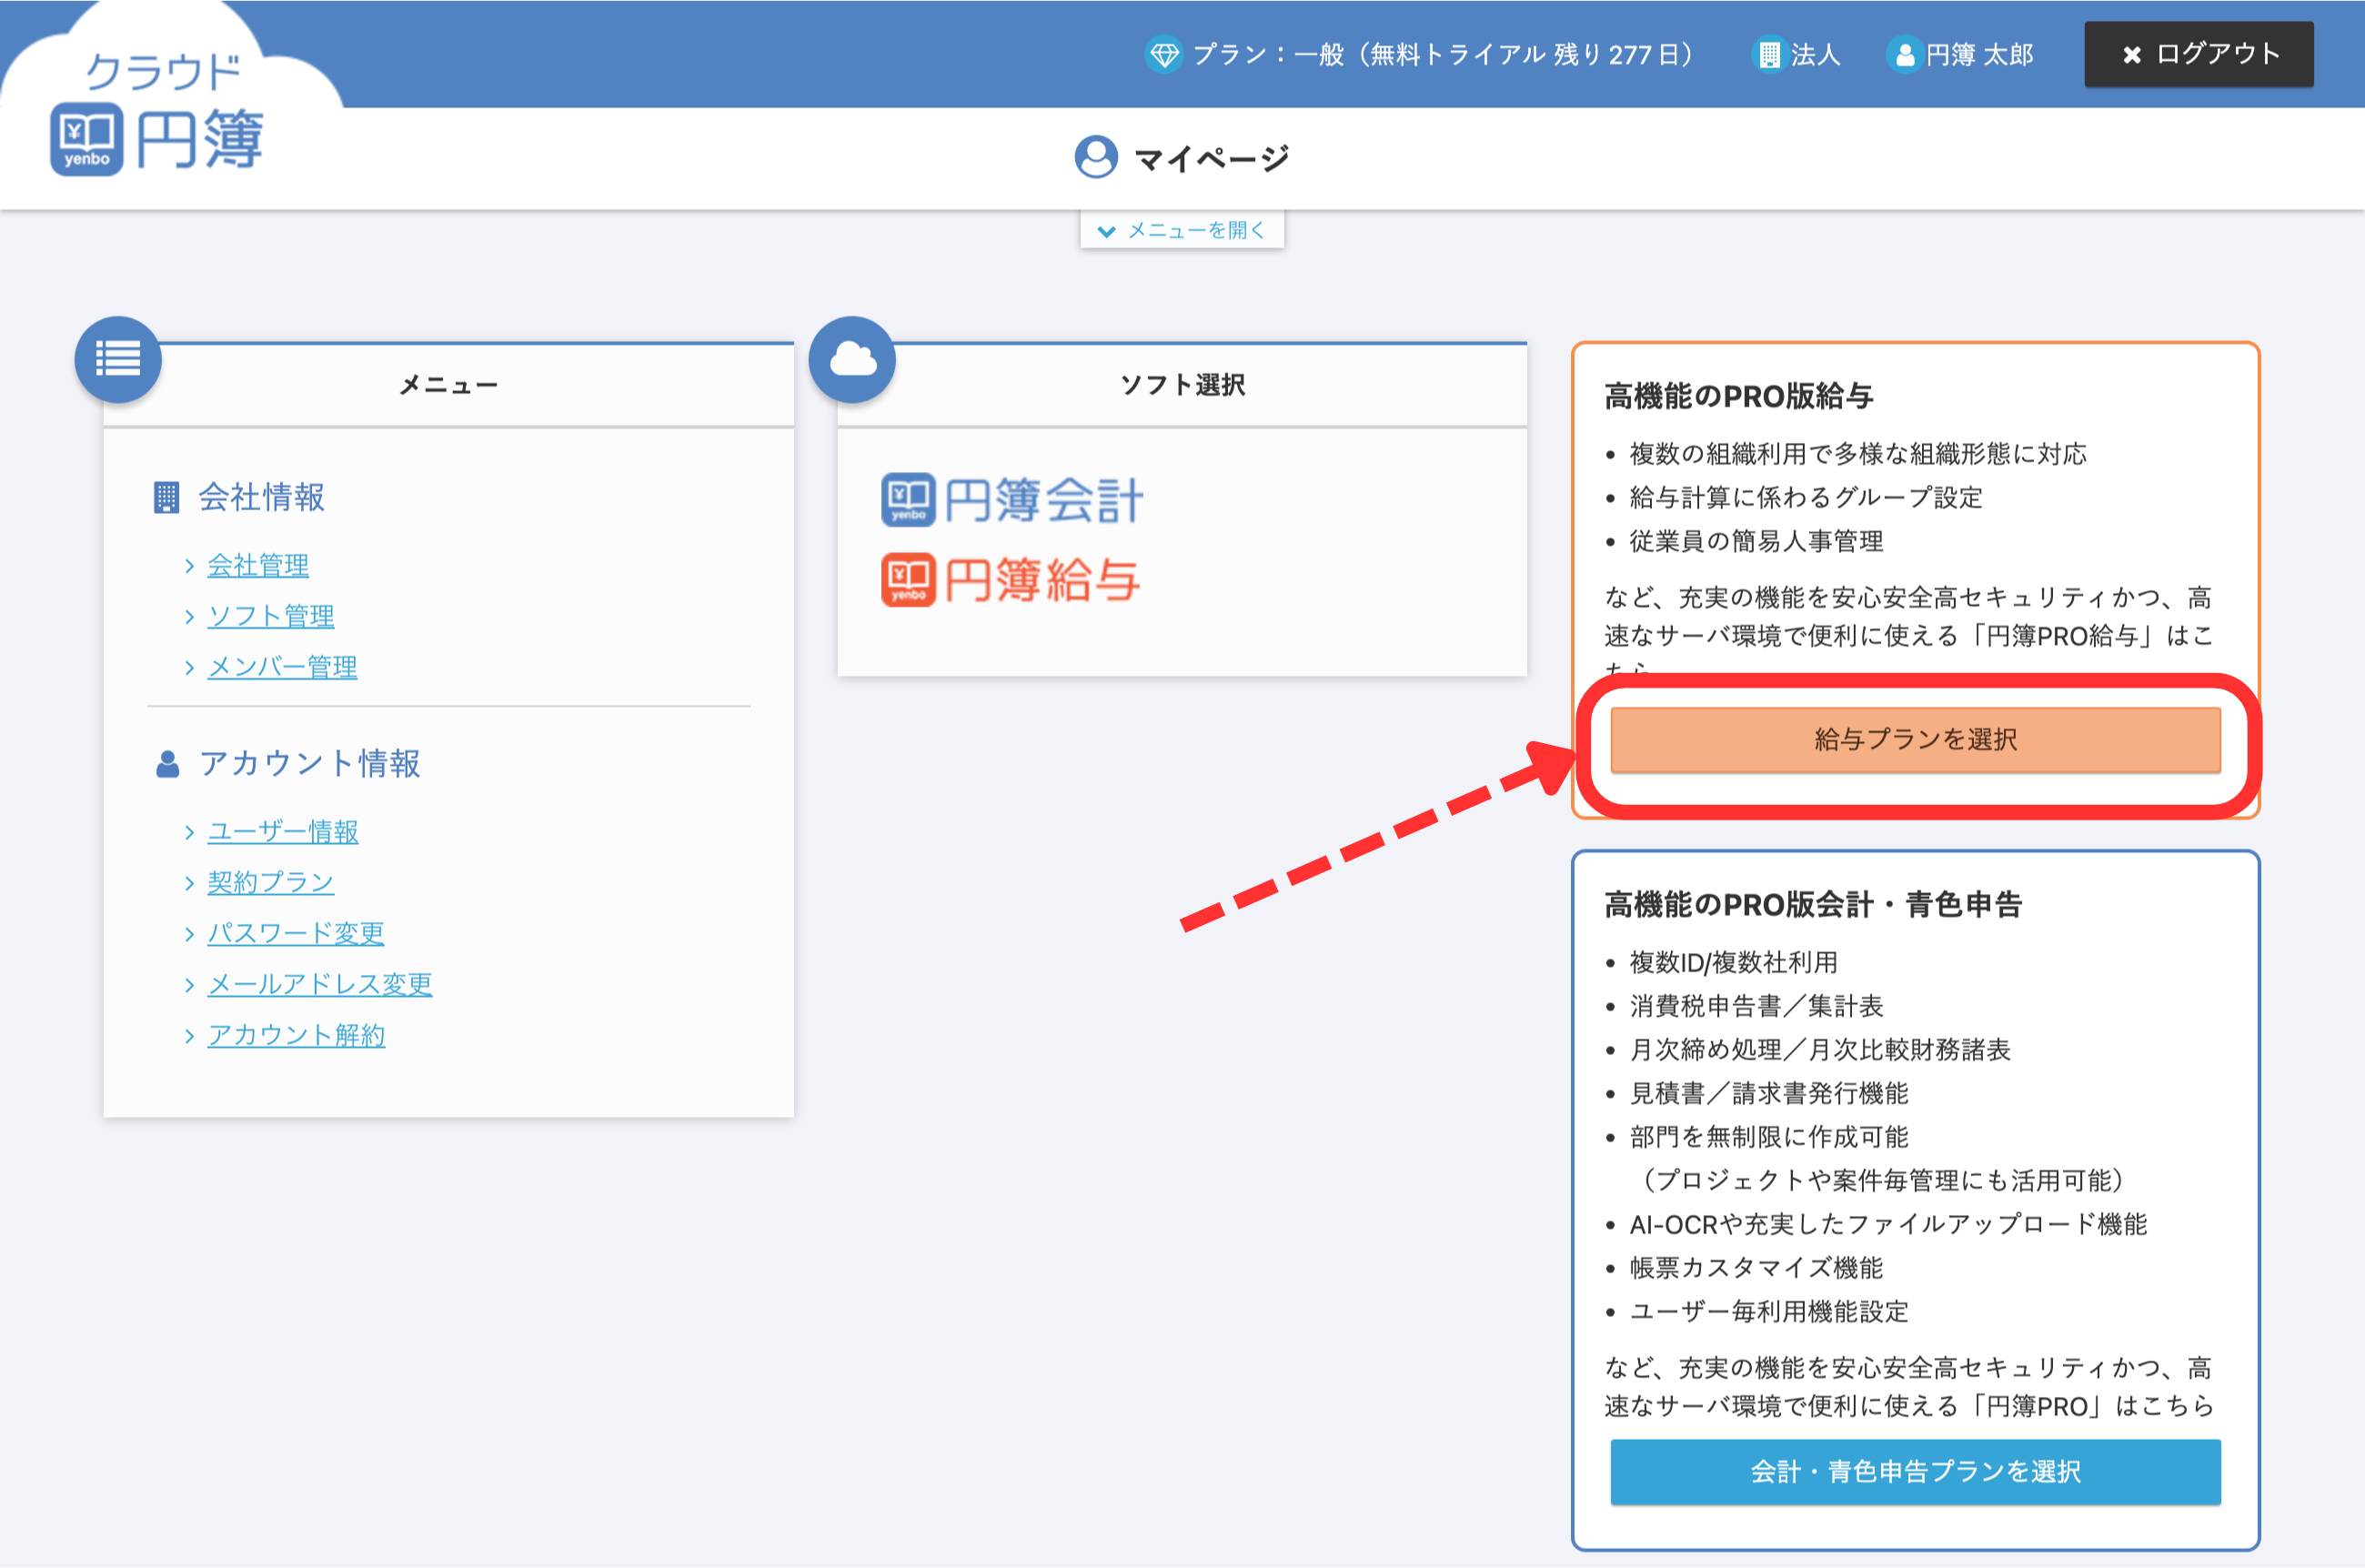This screenshot has width=2365, height=1568.
Task: Click the chevron before 契約プラン
Action: [189, 883]
